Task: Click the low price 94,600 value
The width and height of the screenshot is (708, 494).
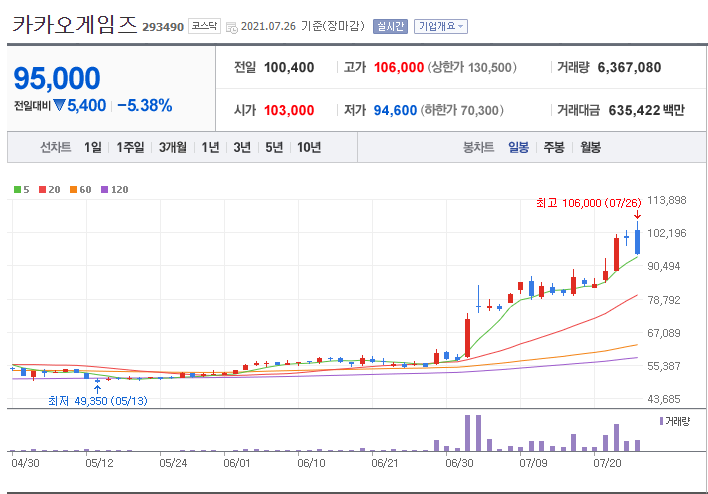Action: [395, 111]
